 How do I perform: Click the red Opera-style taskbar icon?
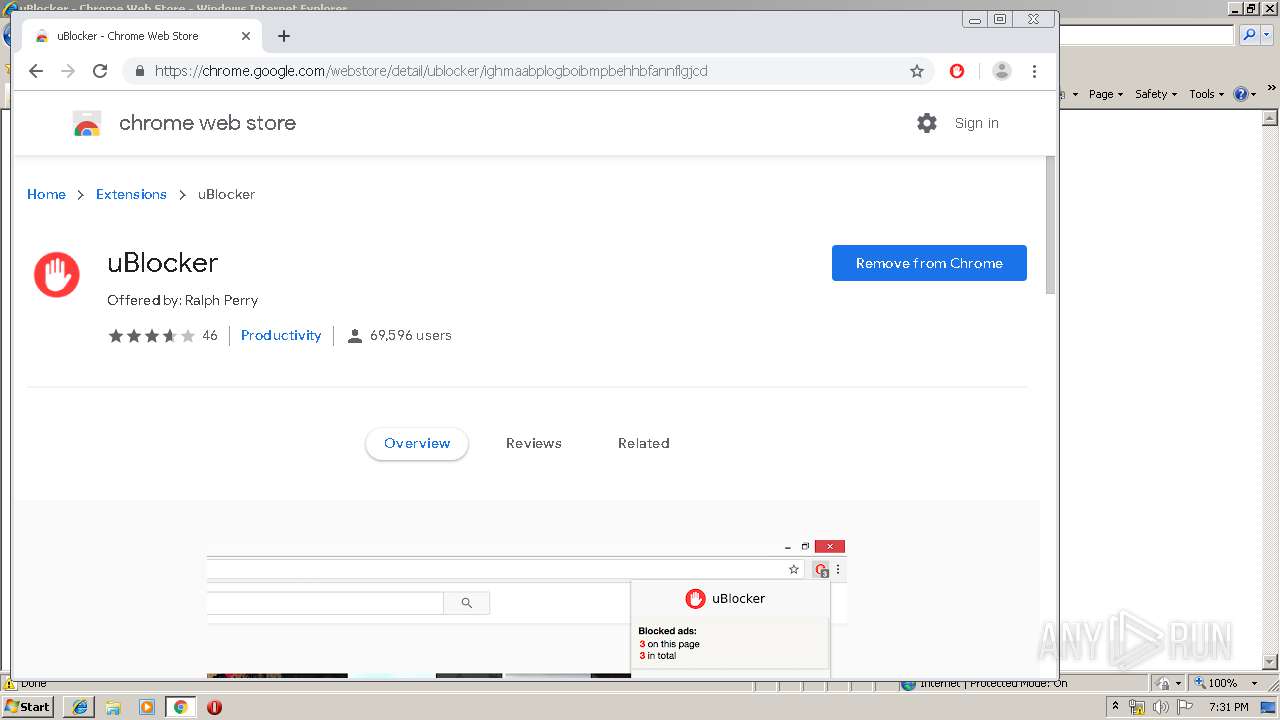pyautogui.click(x=214, y=707)
